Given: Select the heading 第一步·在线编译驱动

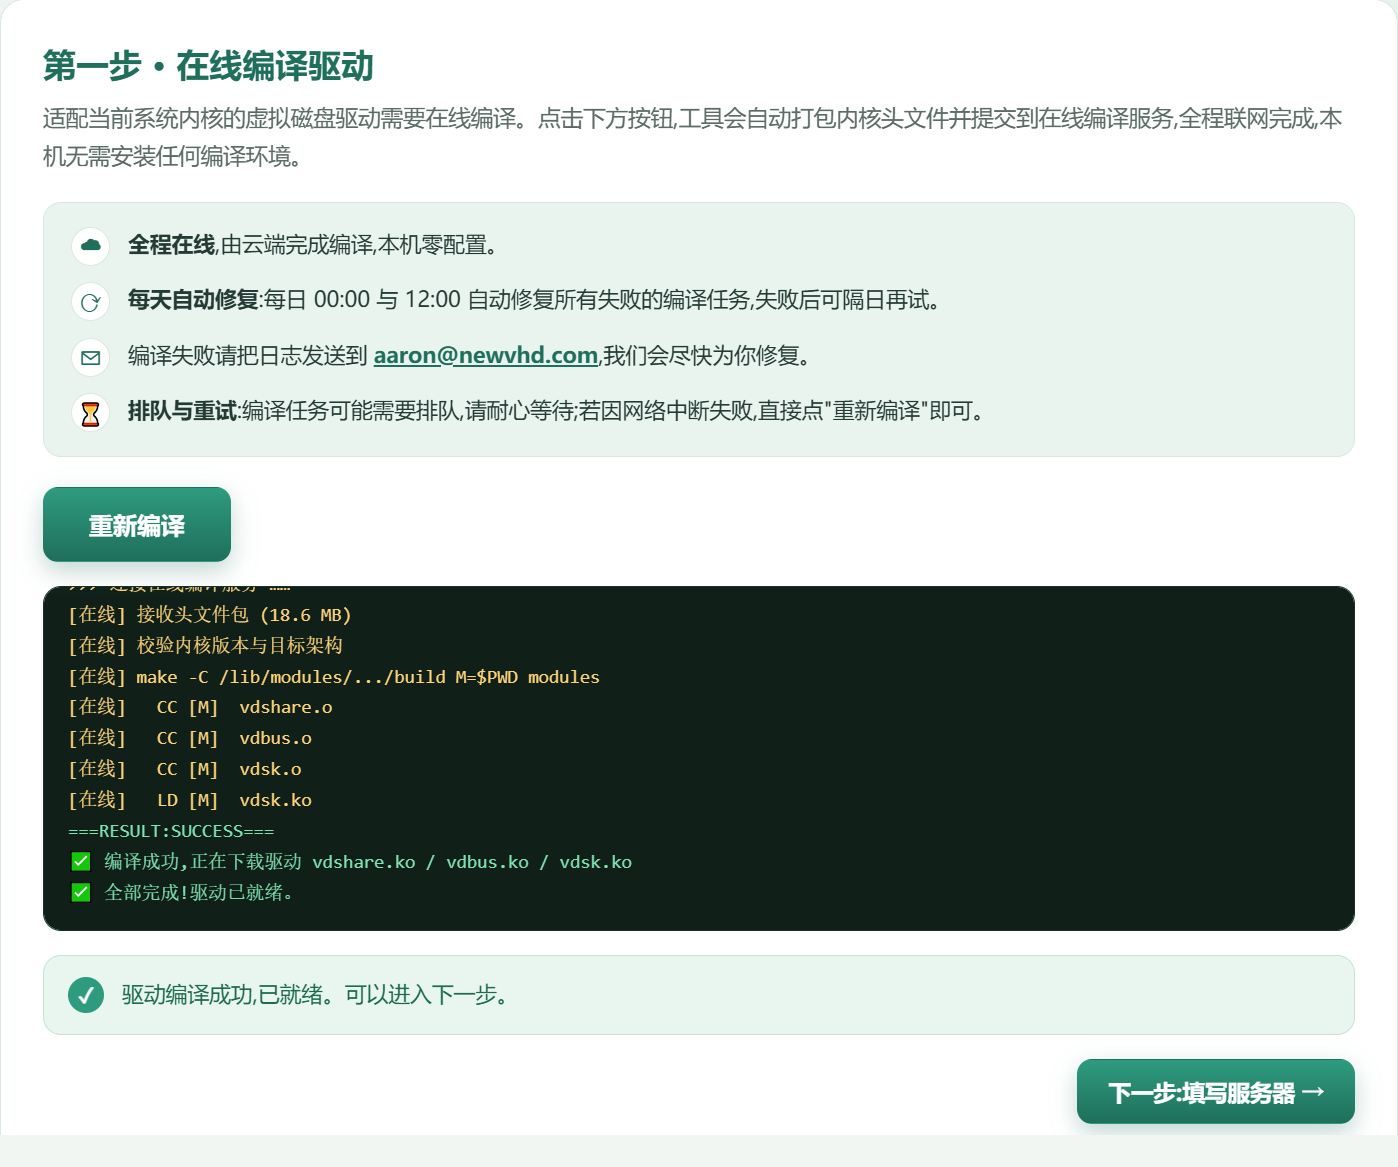Looking at the screenshot, I should 208,66.
